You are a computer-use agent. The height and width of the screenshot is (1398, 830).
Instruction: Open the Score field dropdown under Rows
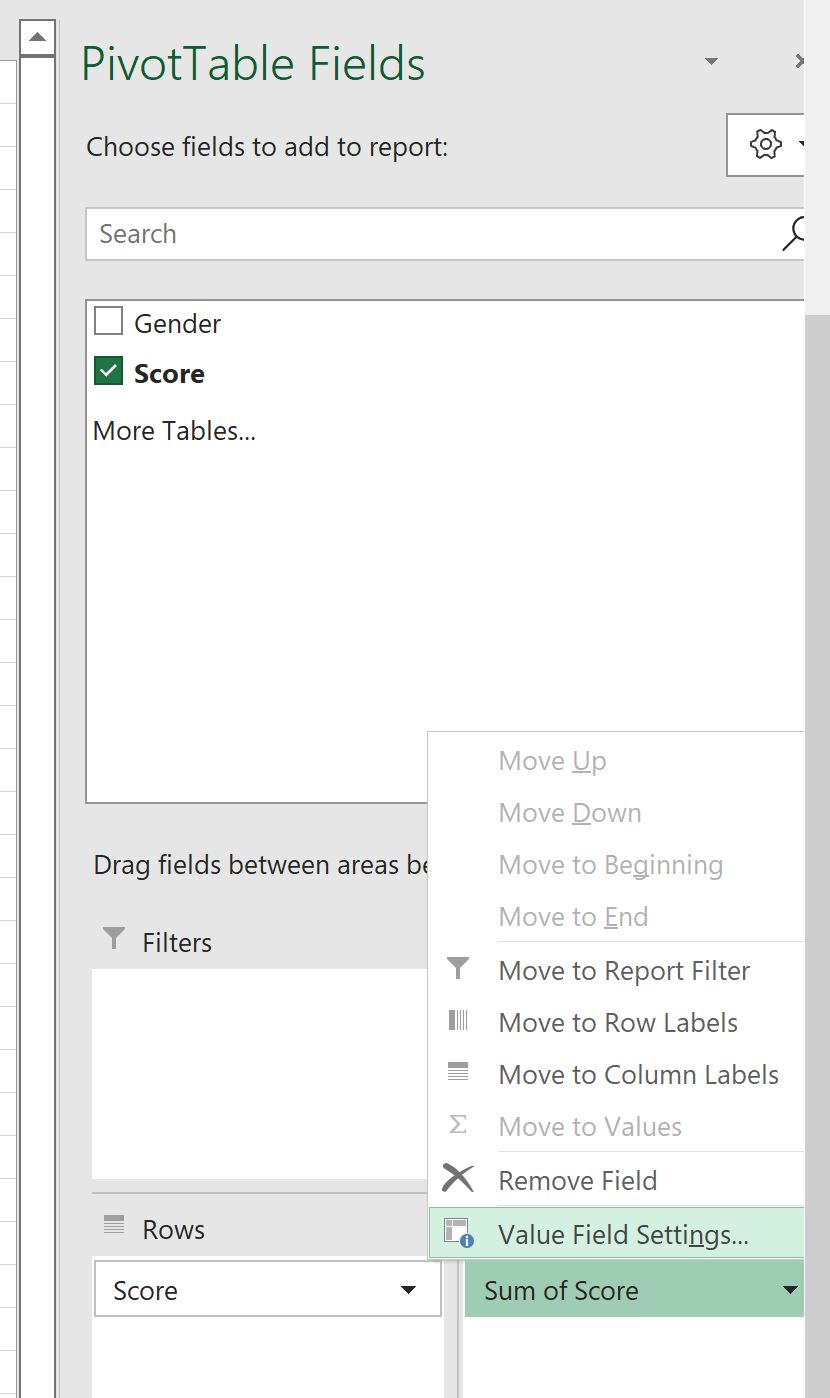pos(409,1290)
